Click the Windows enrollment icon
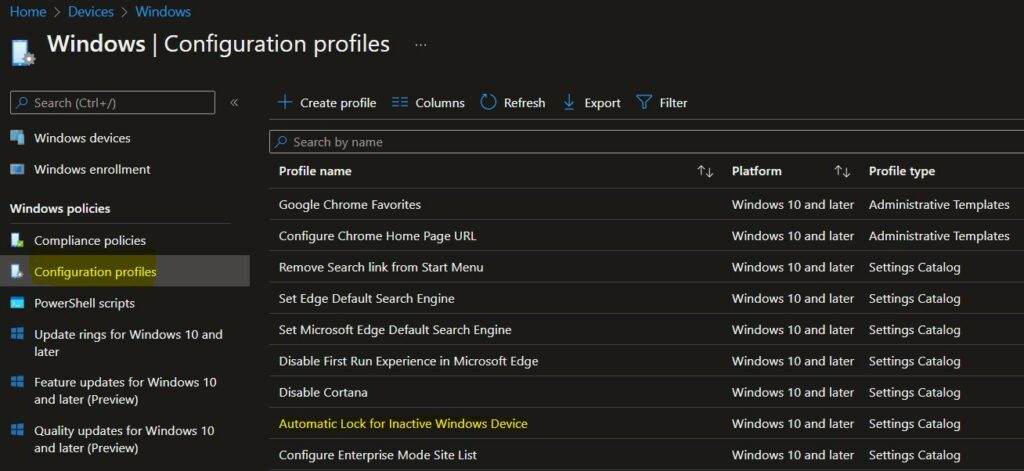This screenshot has width=1024, height=471. pos(18,169)
